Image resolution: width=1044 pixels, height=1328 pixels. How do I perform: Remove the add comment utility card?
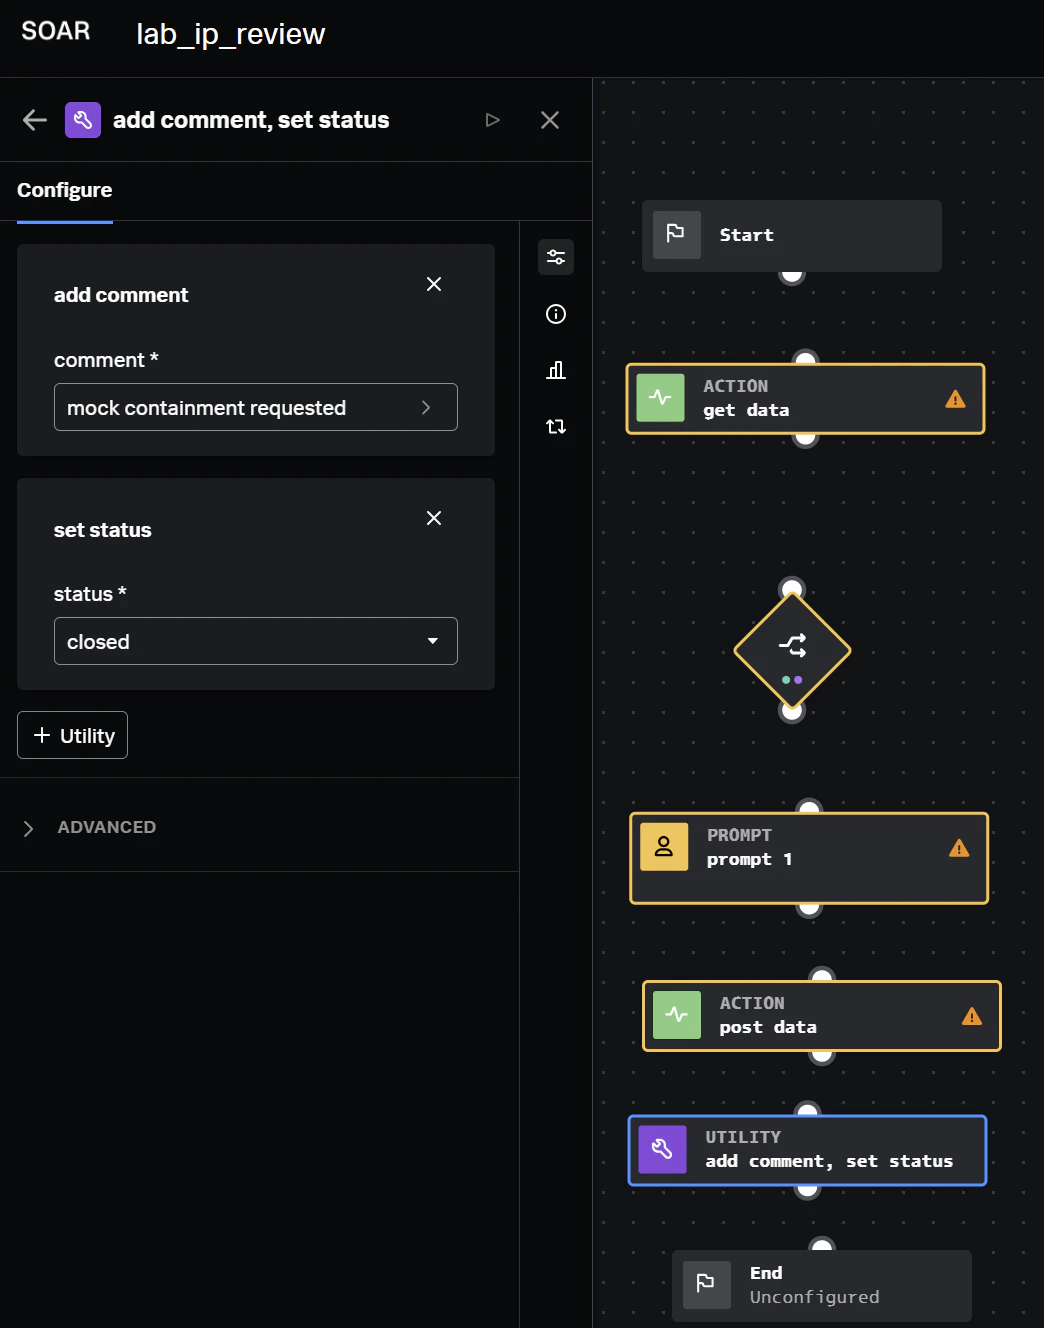[x=434, y=284]
